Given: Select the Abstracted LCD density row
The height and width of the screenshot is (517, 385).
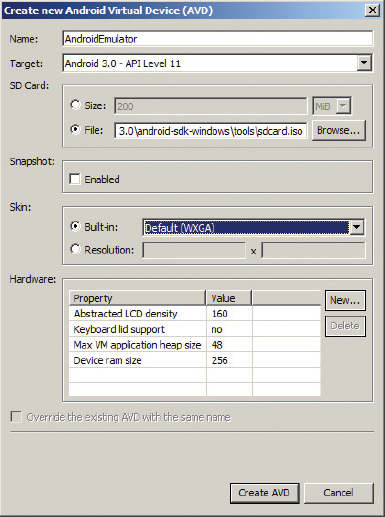Looking at the screenshot, I should point(195,313).
